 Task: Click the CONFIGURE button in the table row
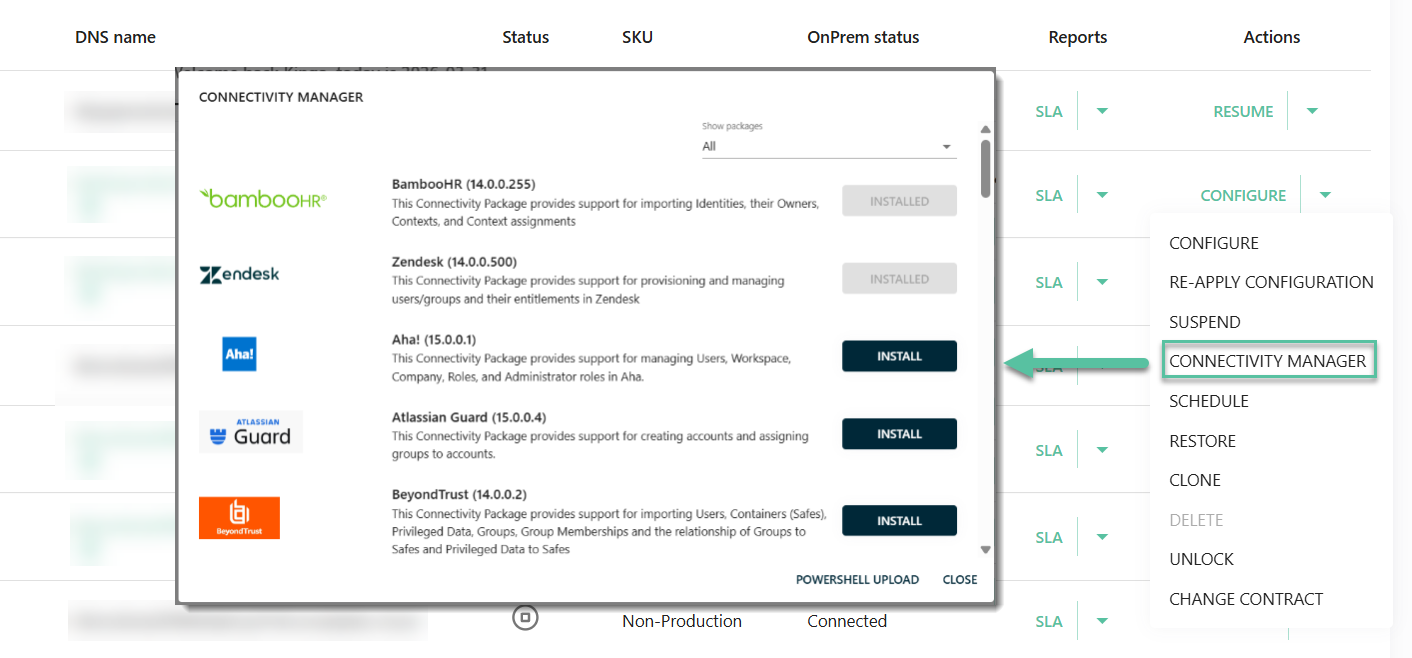[1243, 195]
